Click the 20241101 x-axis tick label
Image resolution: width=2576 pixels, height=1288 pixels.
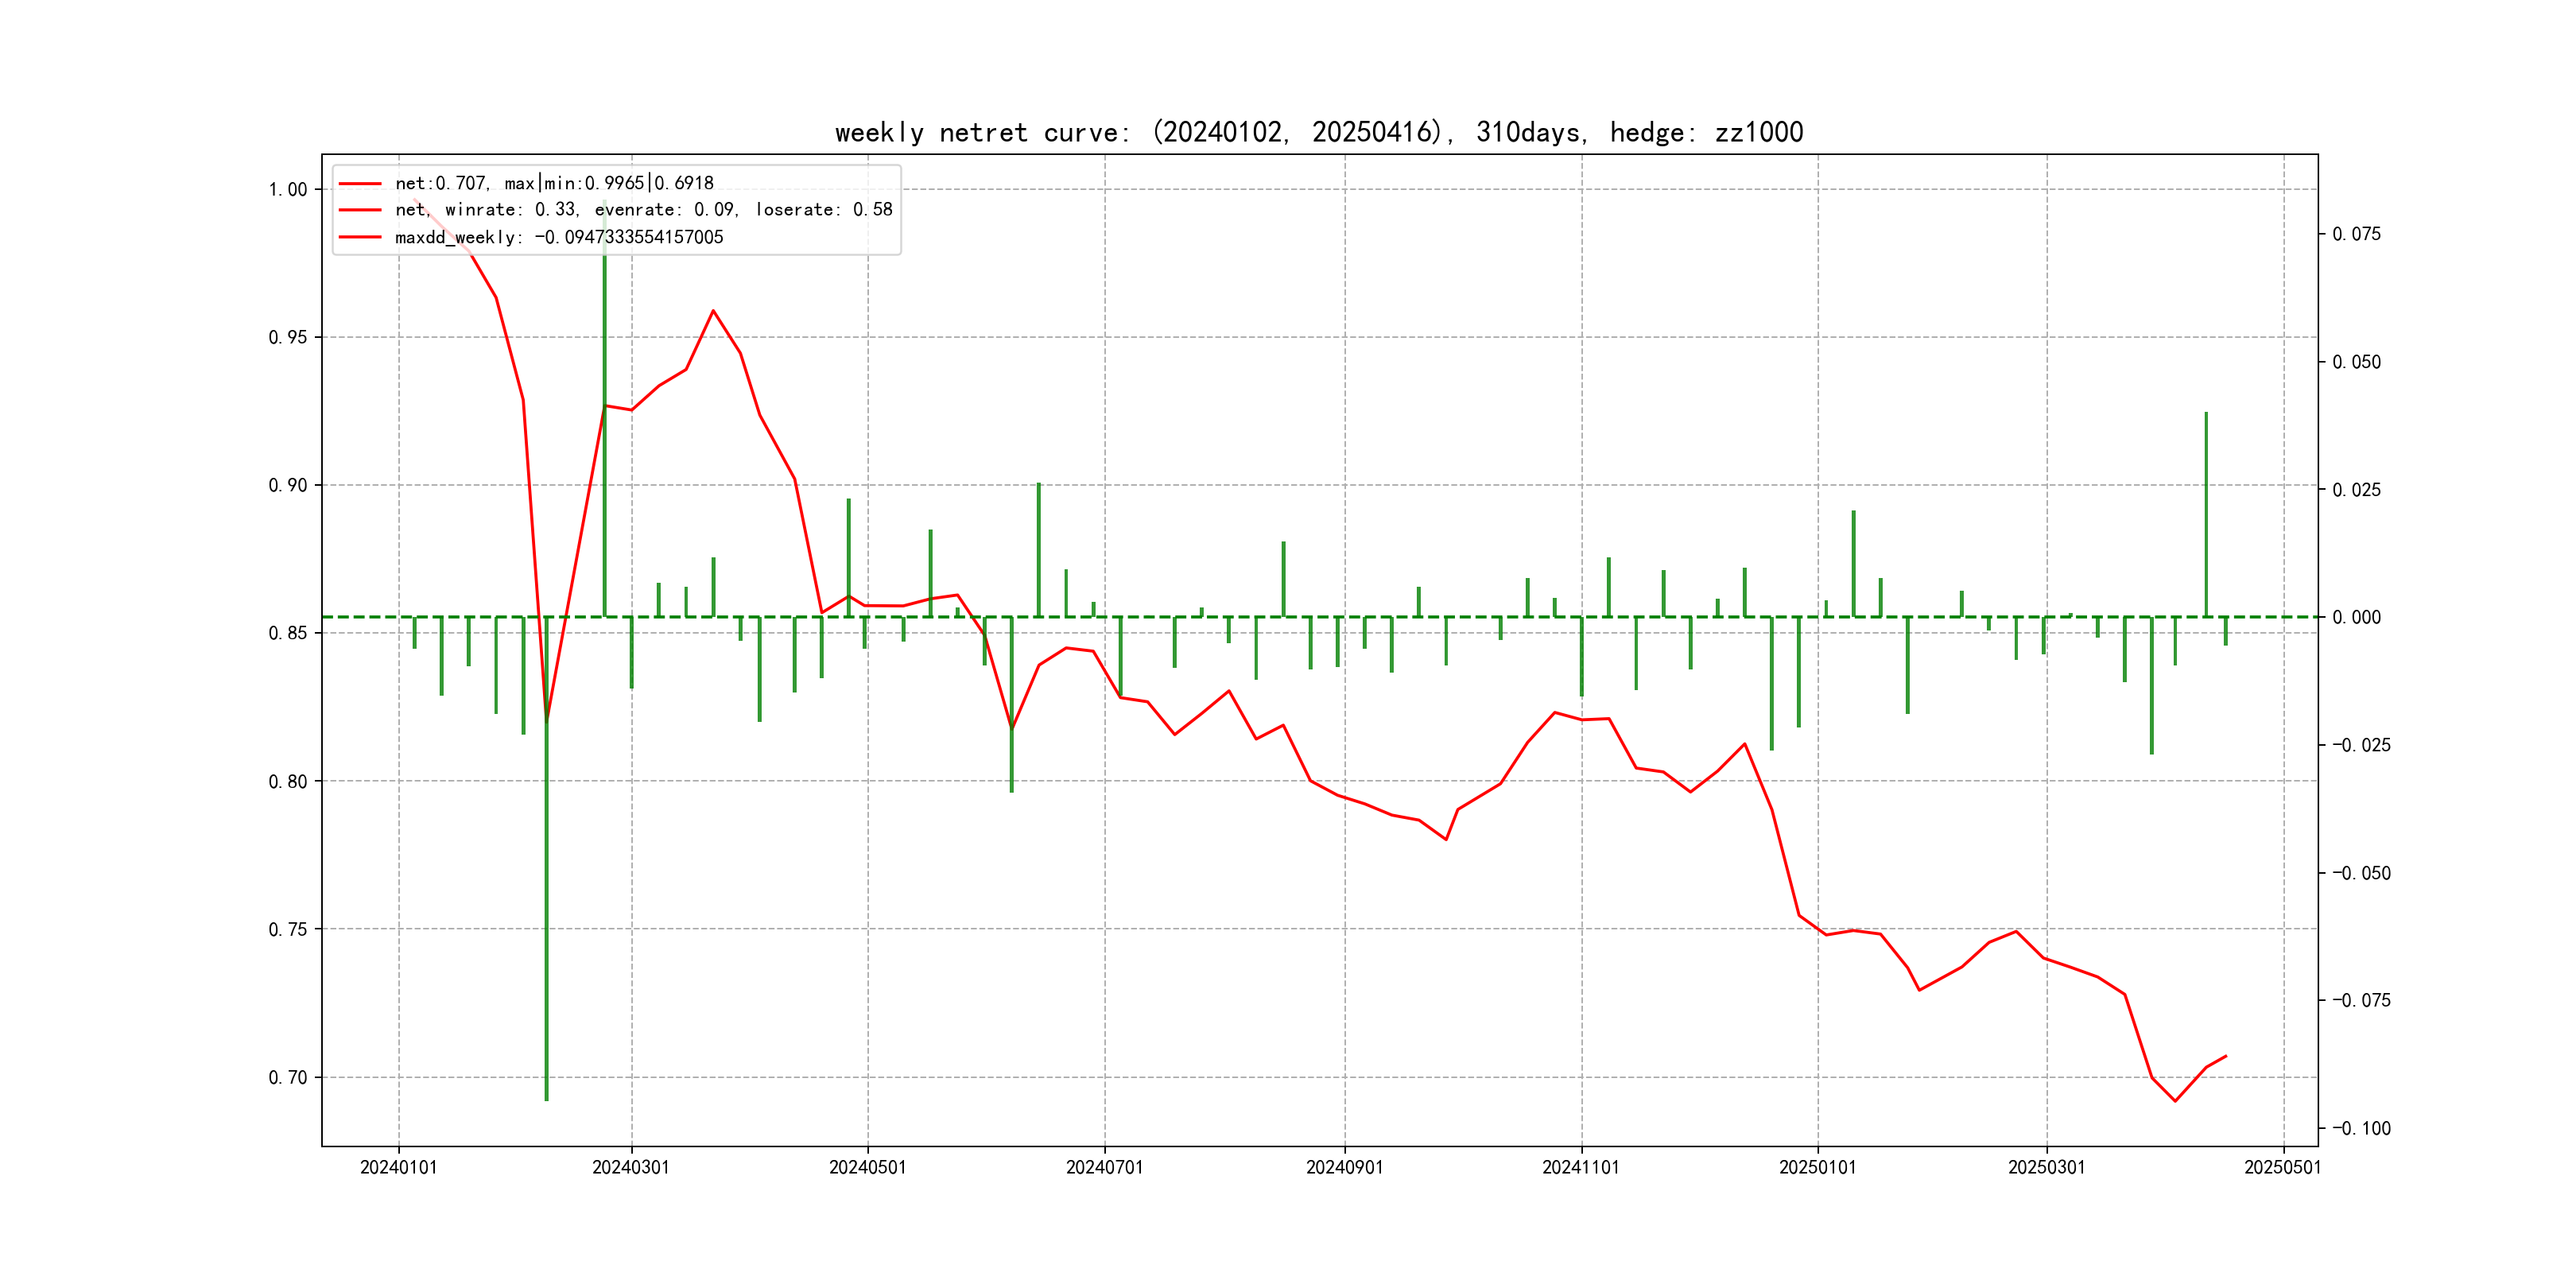tap(1580, 1167)
